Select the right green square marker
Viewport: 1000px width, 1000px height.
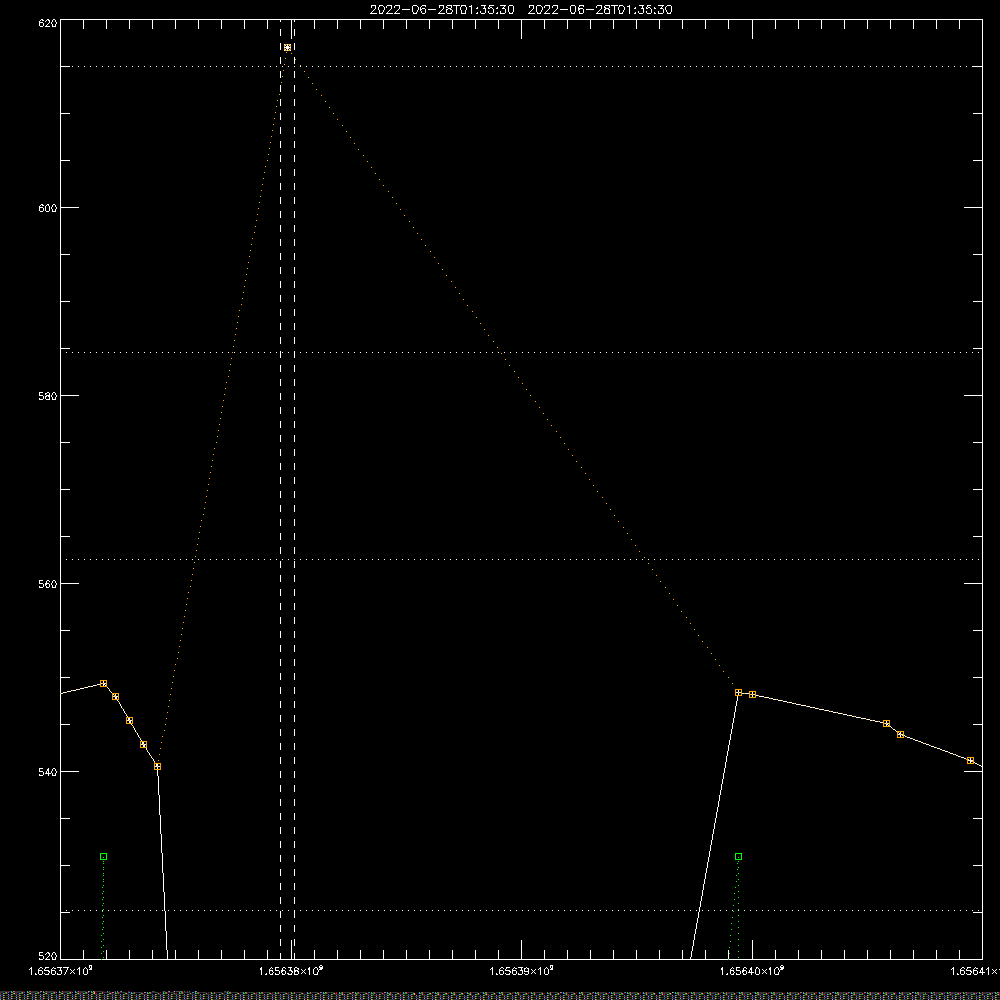pos(739,857)
